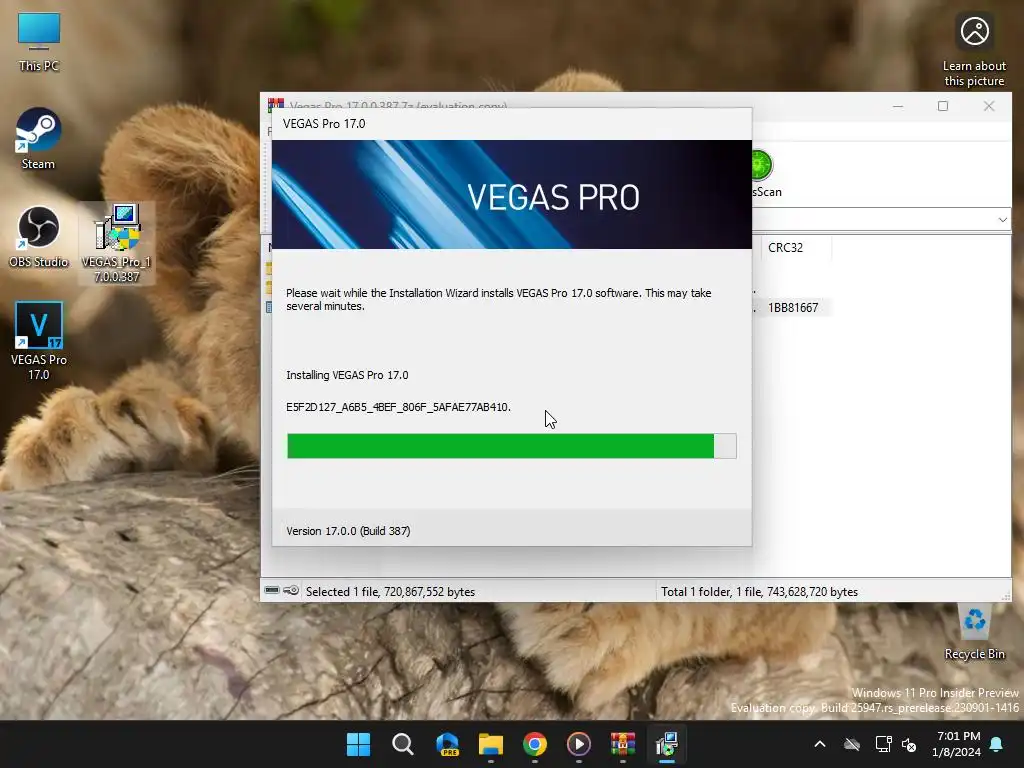The height and width of the screenshot is (768, 1024).
Task: Click the installation progress bar
Action: 511,446
